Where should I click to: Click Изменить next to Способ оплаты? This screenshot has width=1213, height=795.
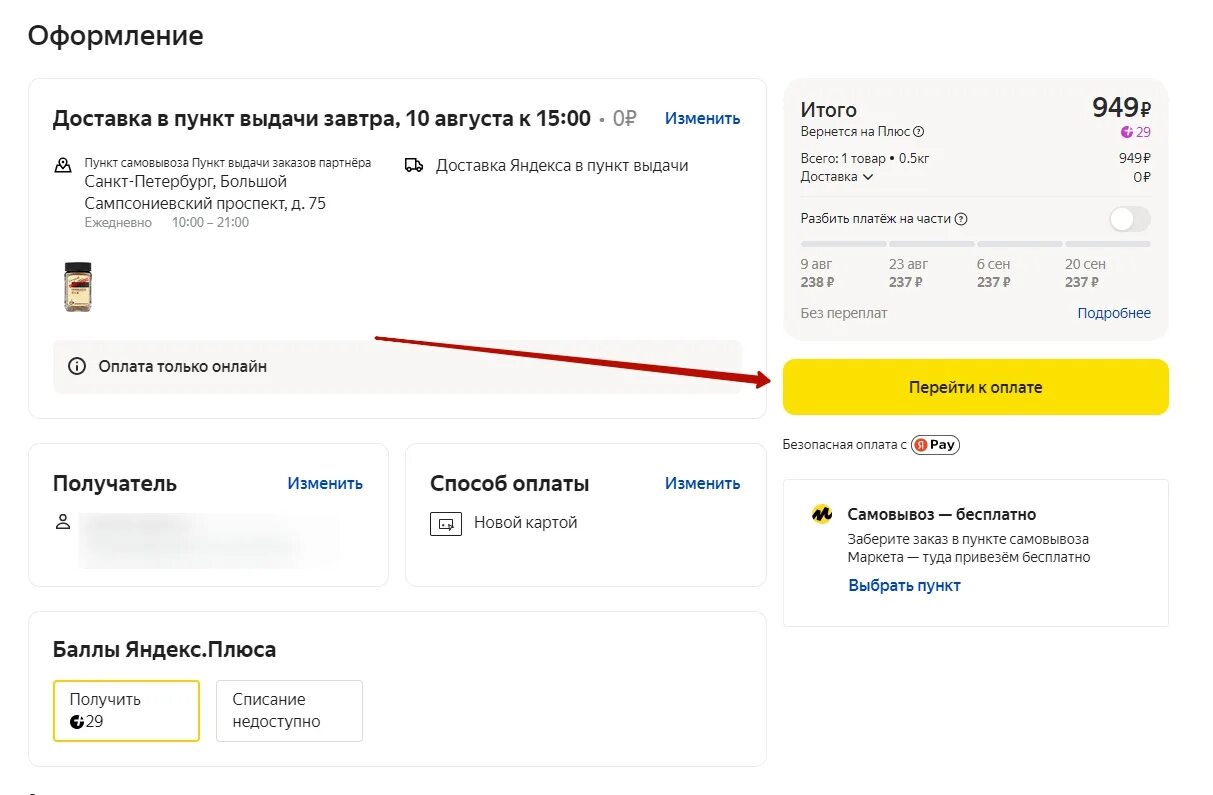point(702,483)
